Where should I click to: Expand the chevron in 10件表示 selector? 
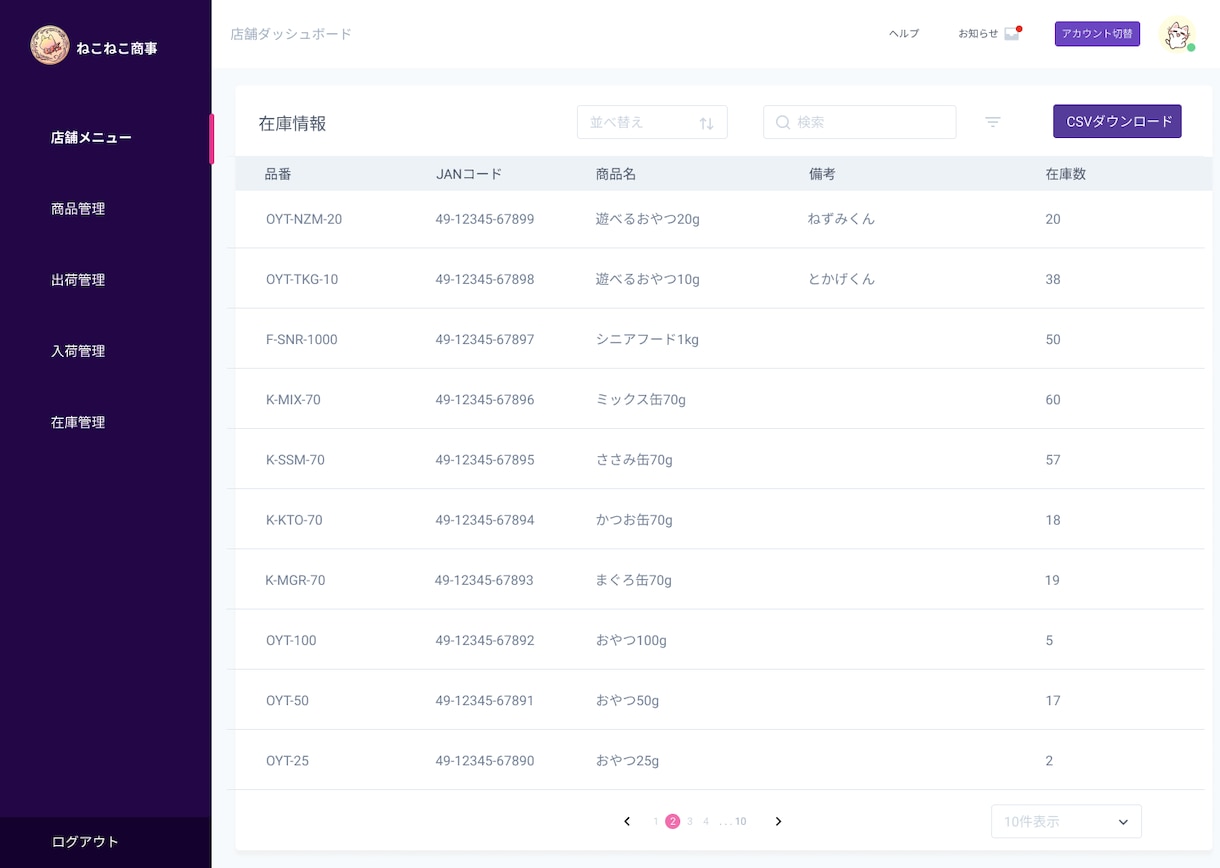(x=1123, y=822)
